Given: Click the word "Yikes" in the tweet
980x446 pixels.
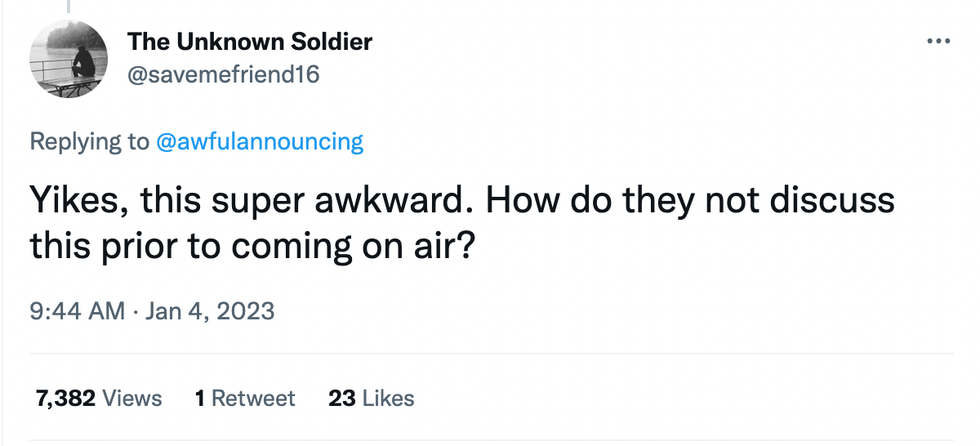Looking at the screenshot, I should coord(71,201).
